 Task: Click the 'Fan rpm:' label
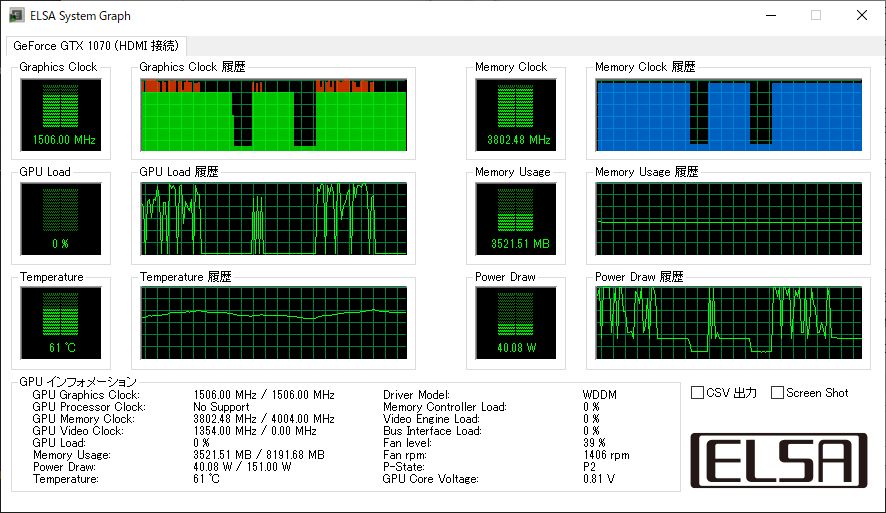pyautogui.click(x=405, y=455)
